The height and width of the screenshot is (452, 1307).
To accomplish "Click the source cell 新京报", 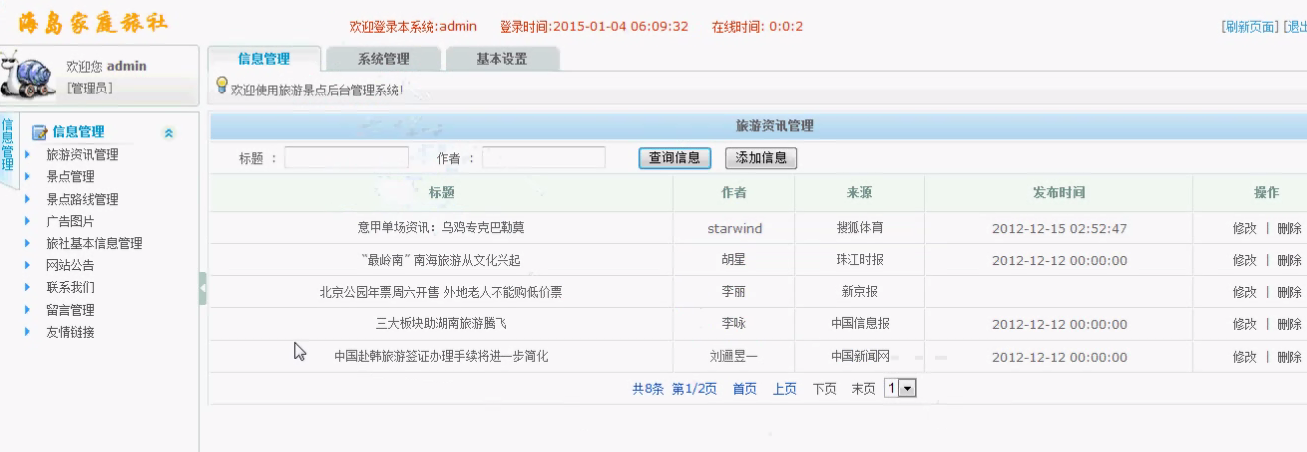I will pyautogui.click(x=860, y=292).
